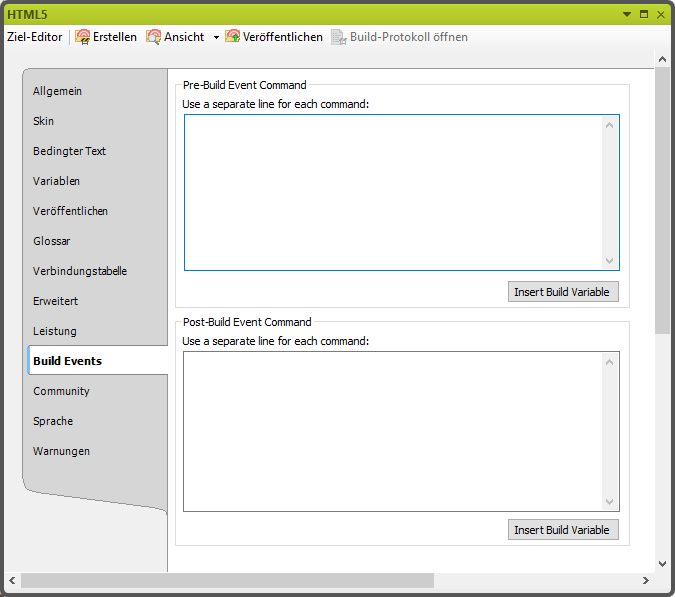Click the horizontal scrollbar right arrow
Image resolution: width=675 pixels, height=597 pixels.
(646, 580)
